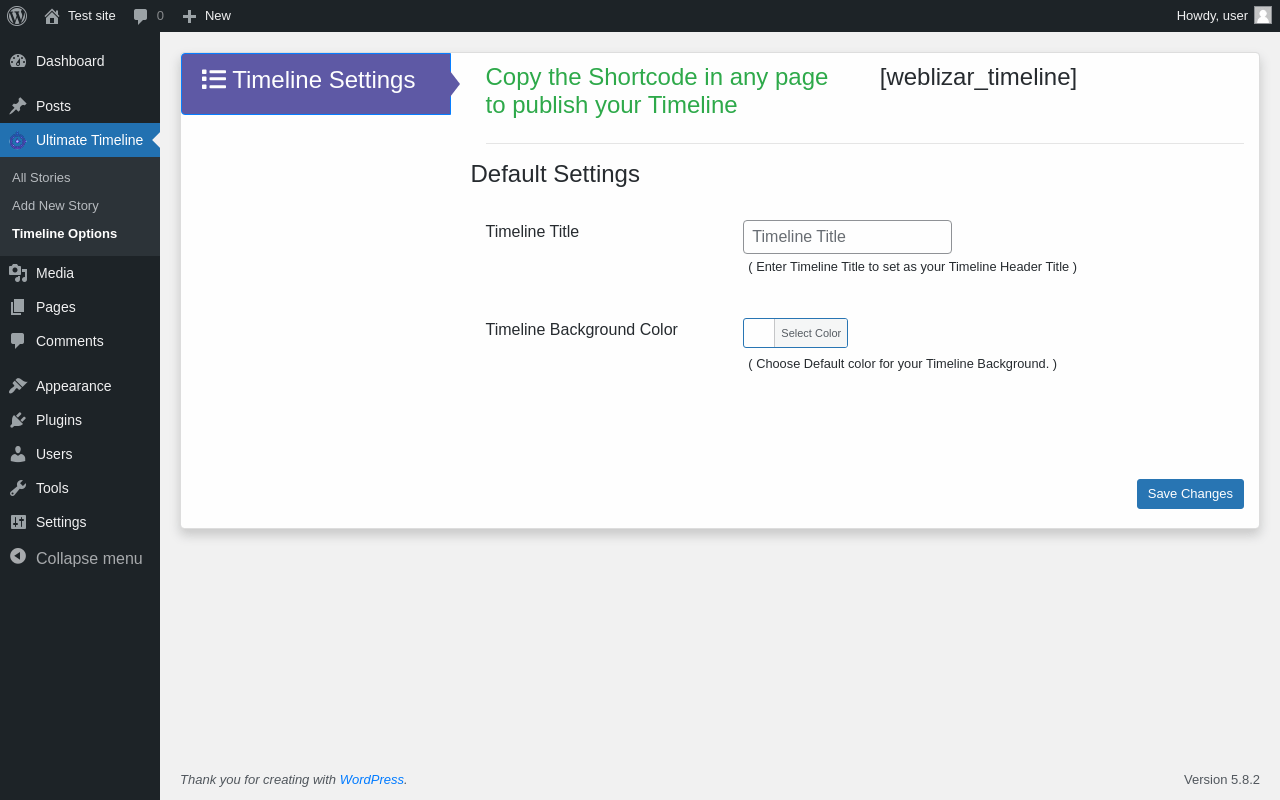Click the Pages sidebar icon
Image resolution: width=1280 pixels, height=800 pixels.
(18, 307)
